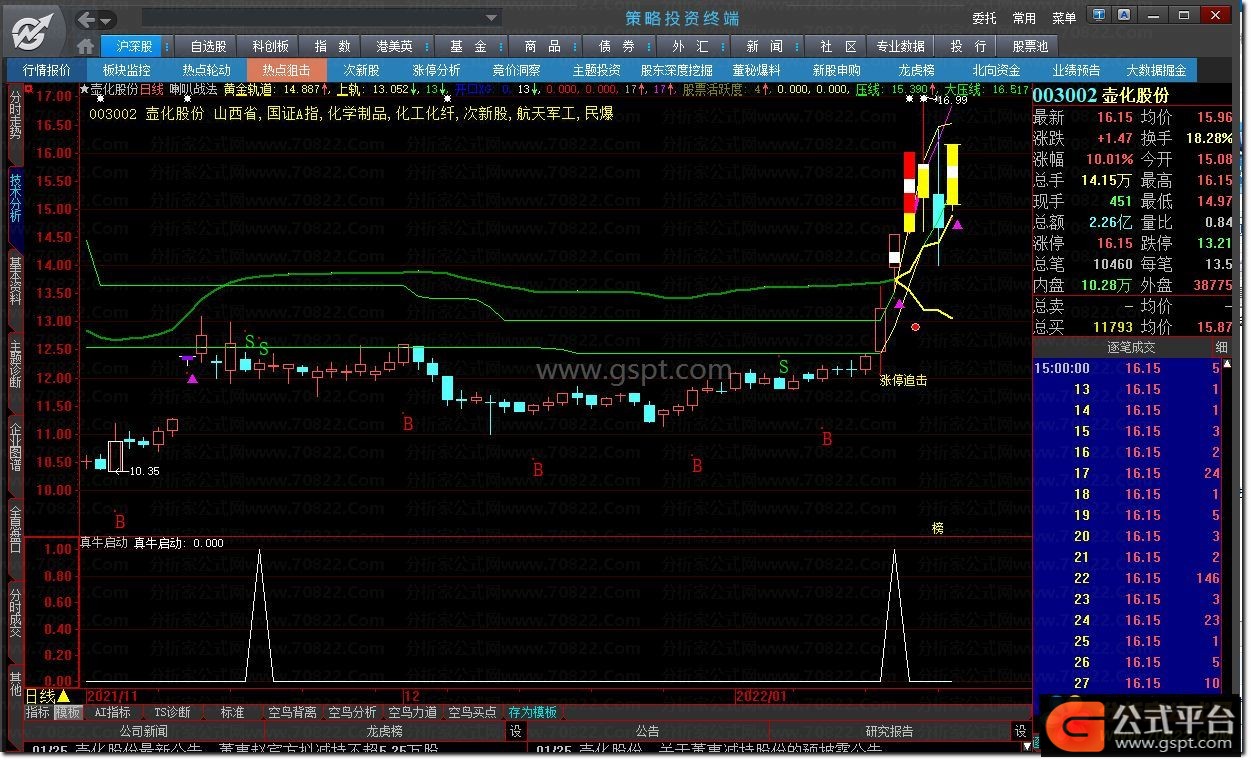1251x760 pixels.
Task: Open the back-history dropdown arrow
Action: pyautogui.click(x=106, y=20)
